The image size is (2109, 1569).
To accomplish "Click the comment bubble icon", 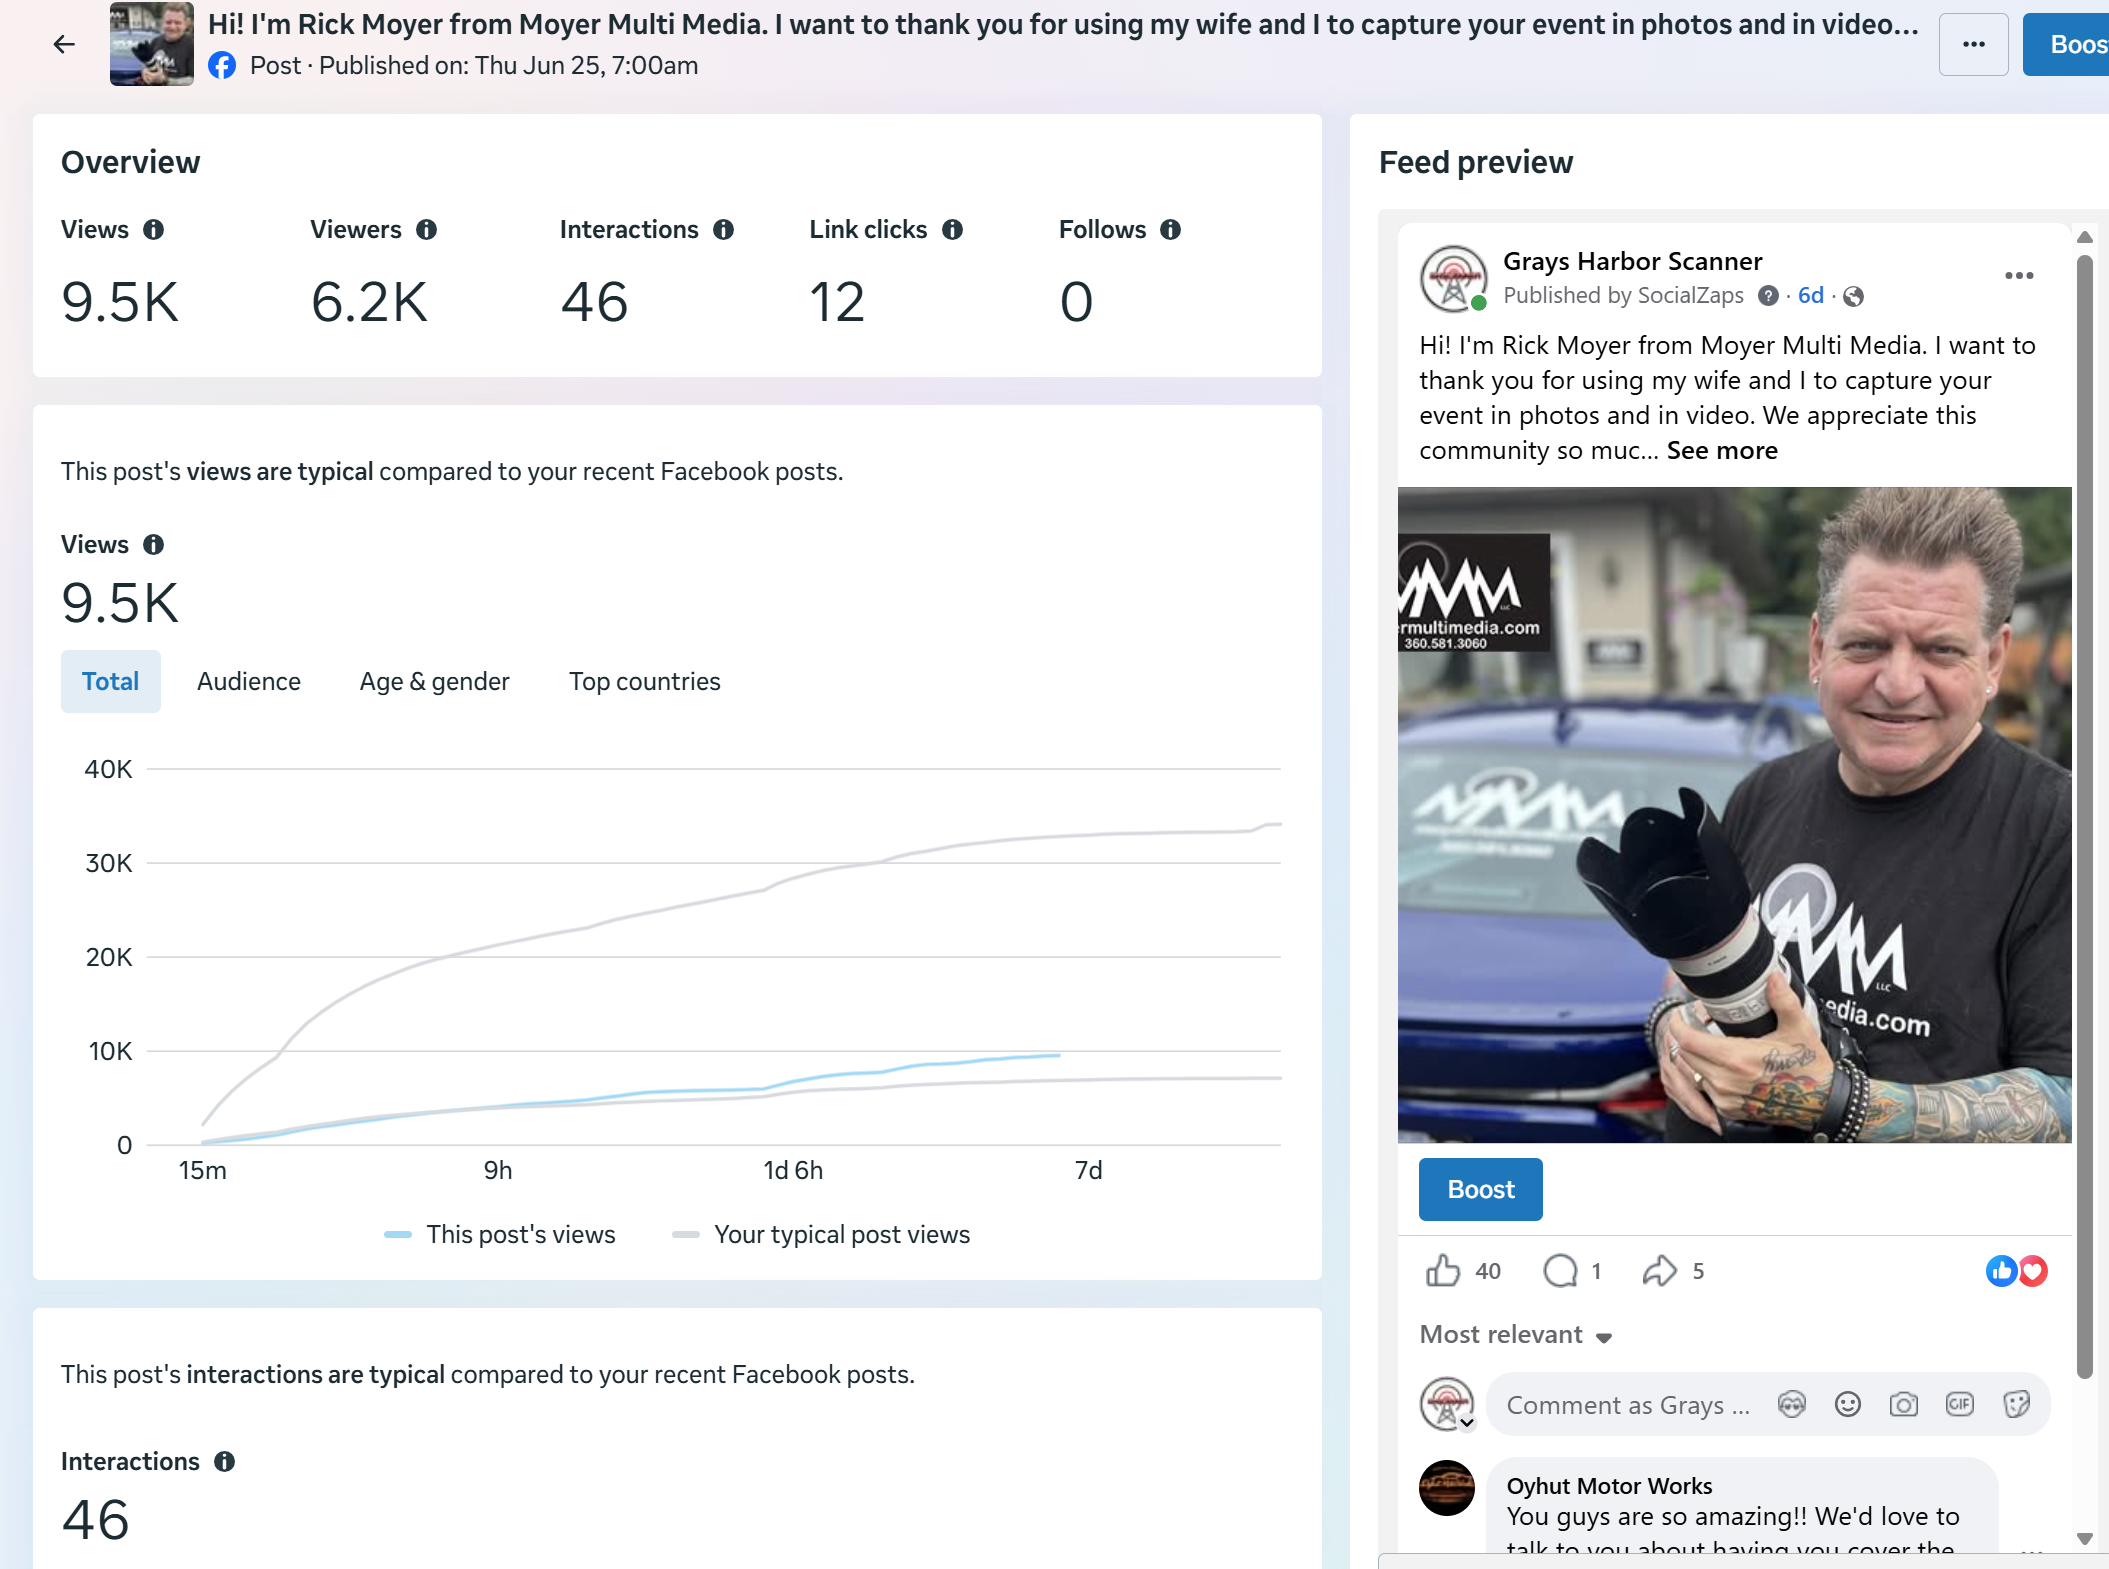I will pos(1560,1271).
